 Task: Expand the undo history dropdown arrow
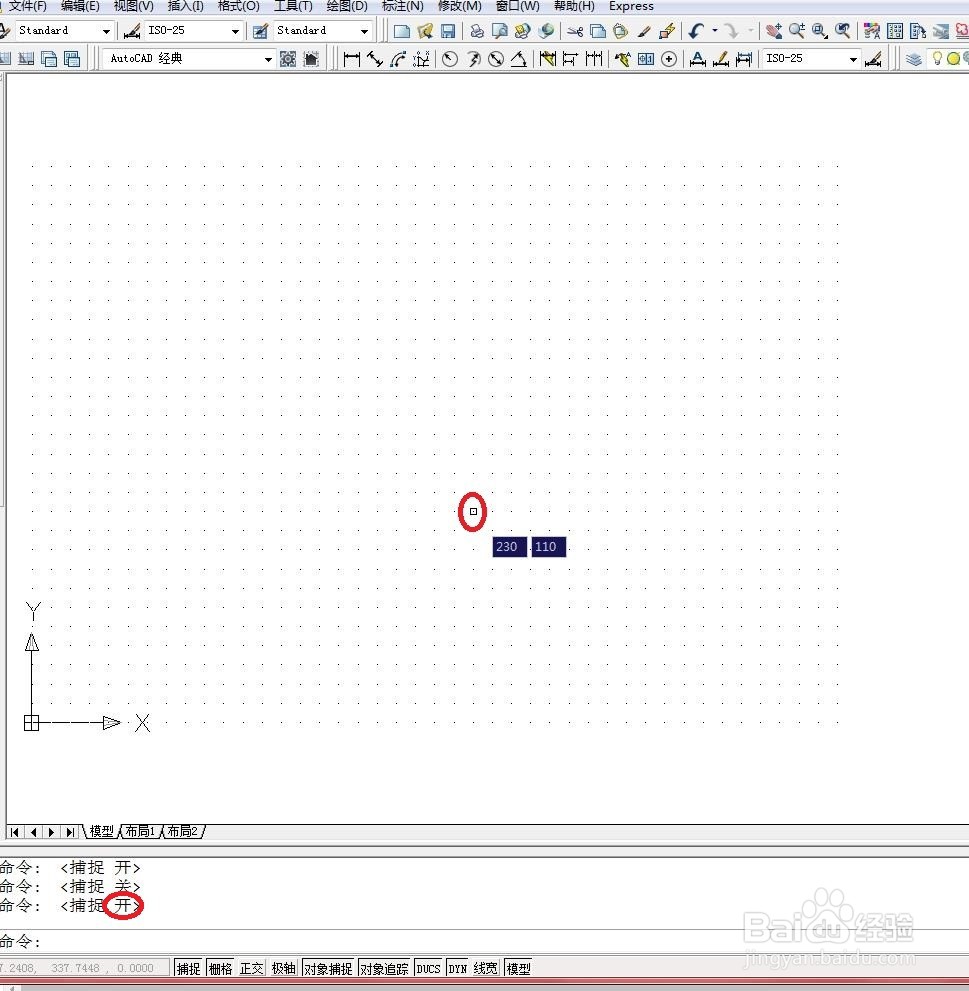point(715,31)
